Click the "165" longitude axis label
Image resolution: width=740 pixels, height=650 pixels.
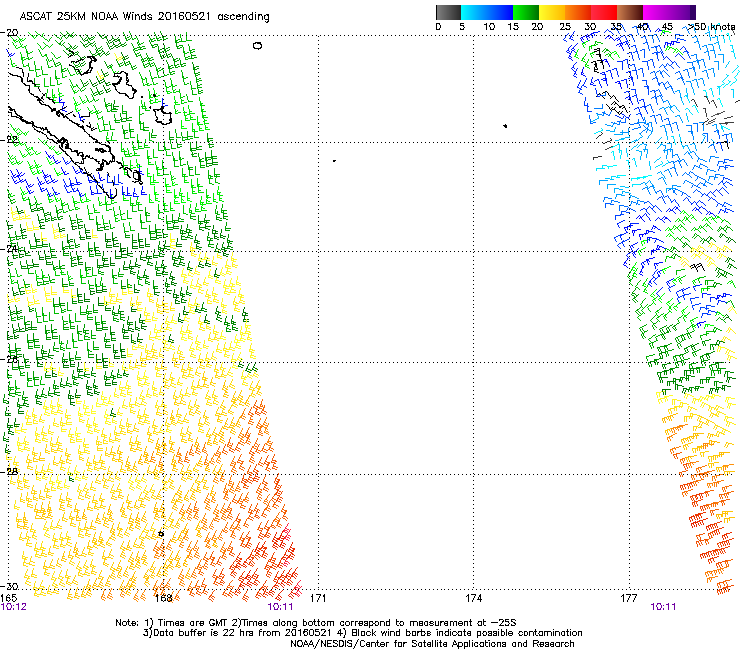tap(9, 598)
